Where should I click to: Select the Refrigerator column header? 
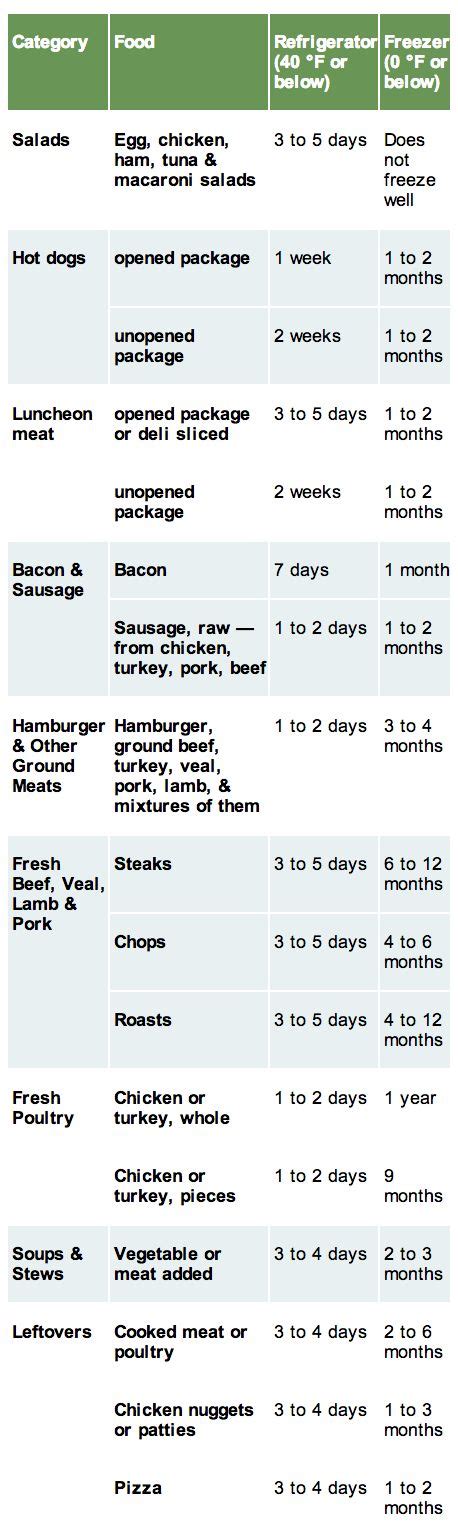[x=324, y=62]
